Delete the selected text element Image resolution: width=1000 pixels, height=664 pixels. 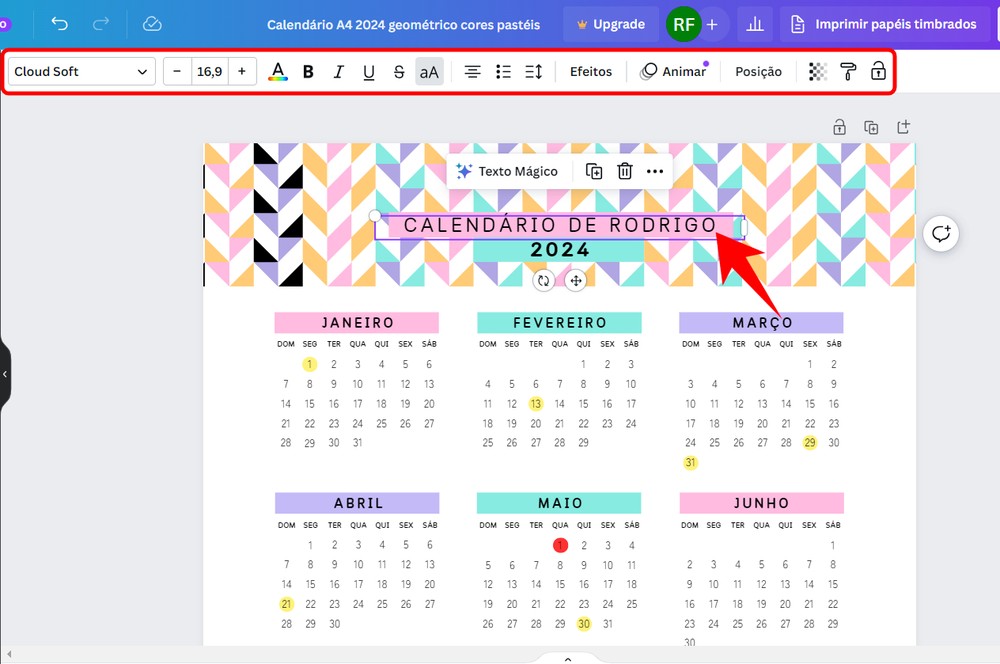[x=625, y=171]
